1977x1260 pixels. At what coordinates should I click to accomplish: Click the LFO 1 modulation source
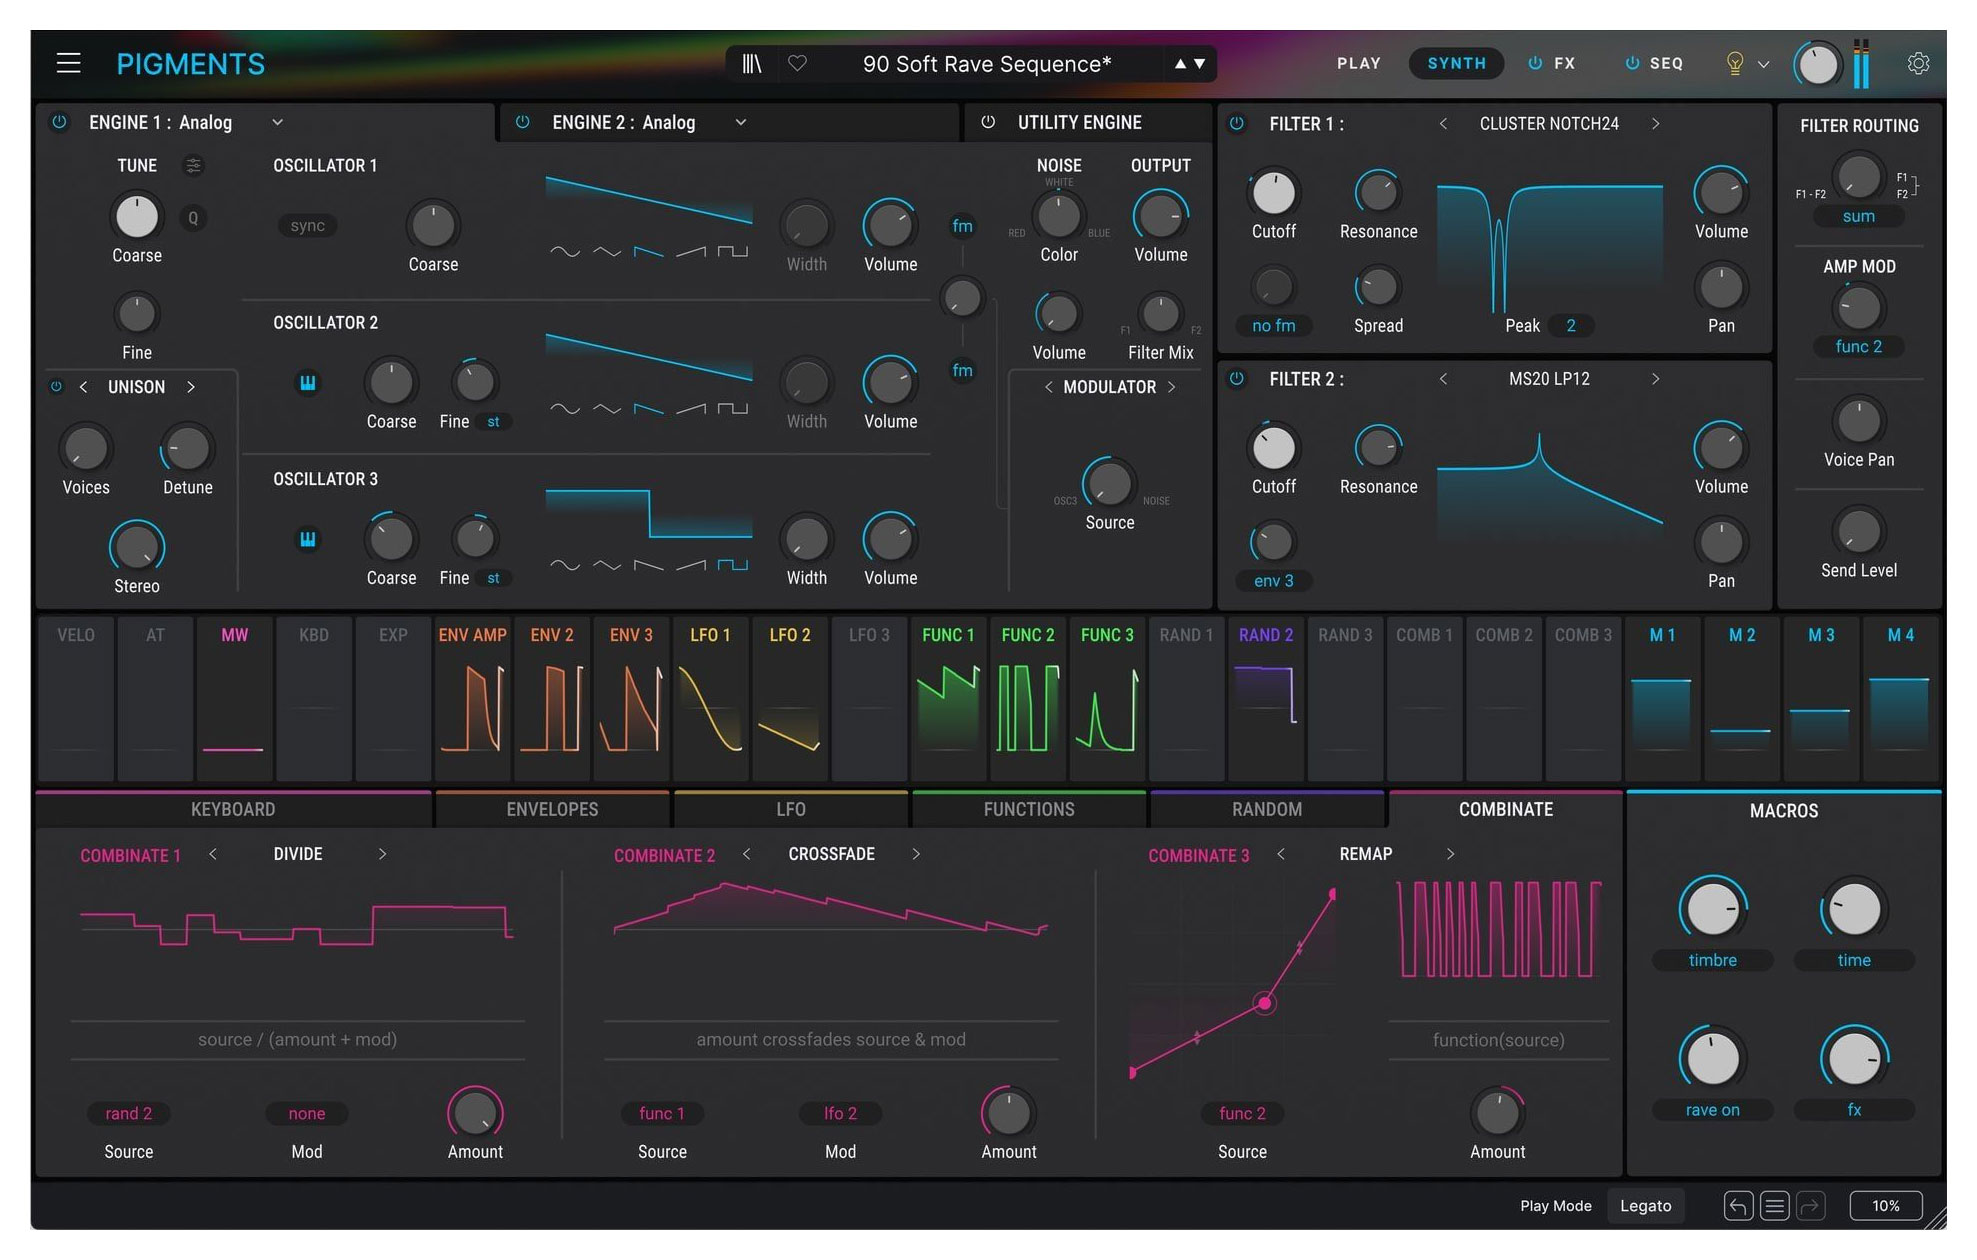click(x=710, y=698)
